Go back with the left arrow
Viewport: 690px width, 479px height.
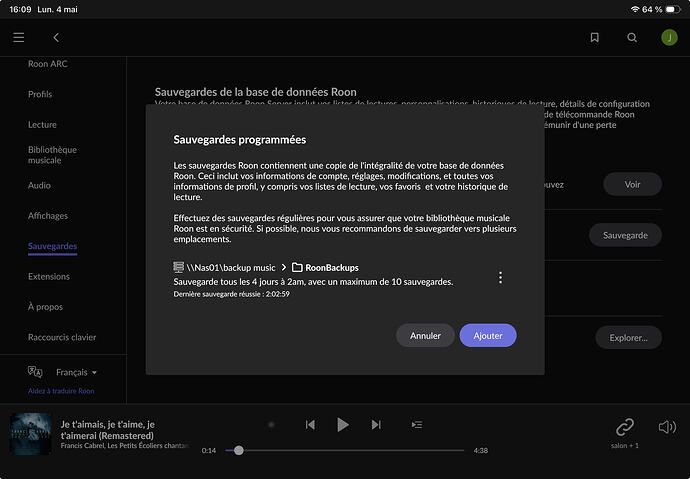coord(56,37)
